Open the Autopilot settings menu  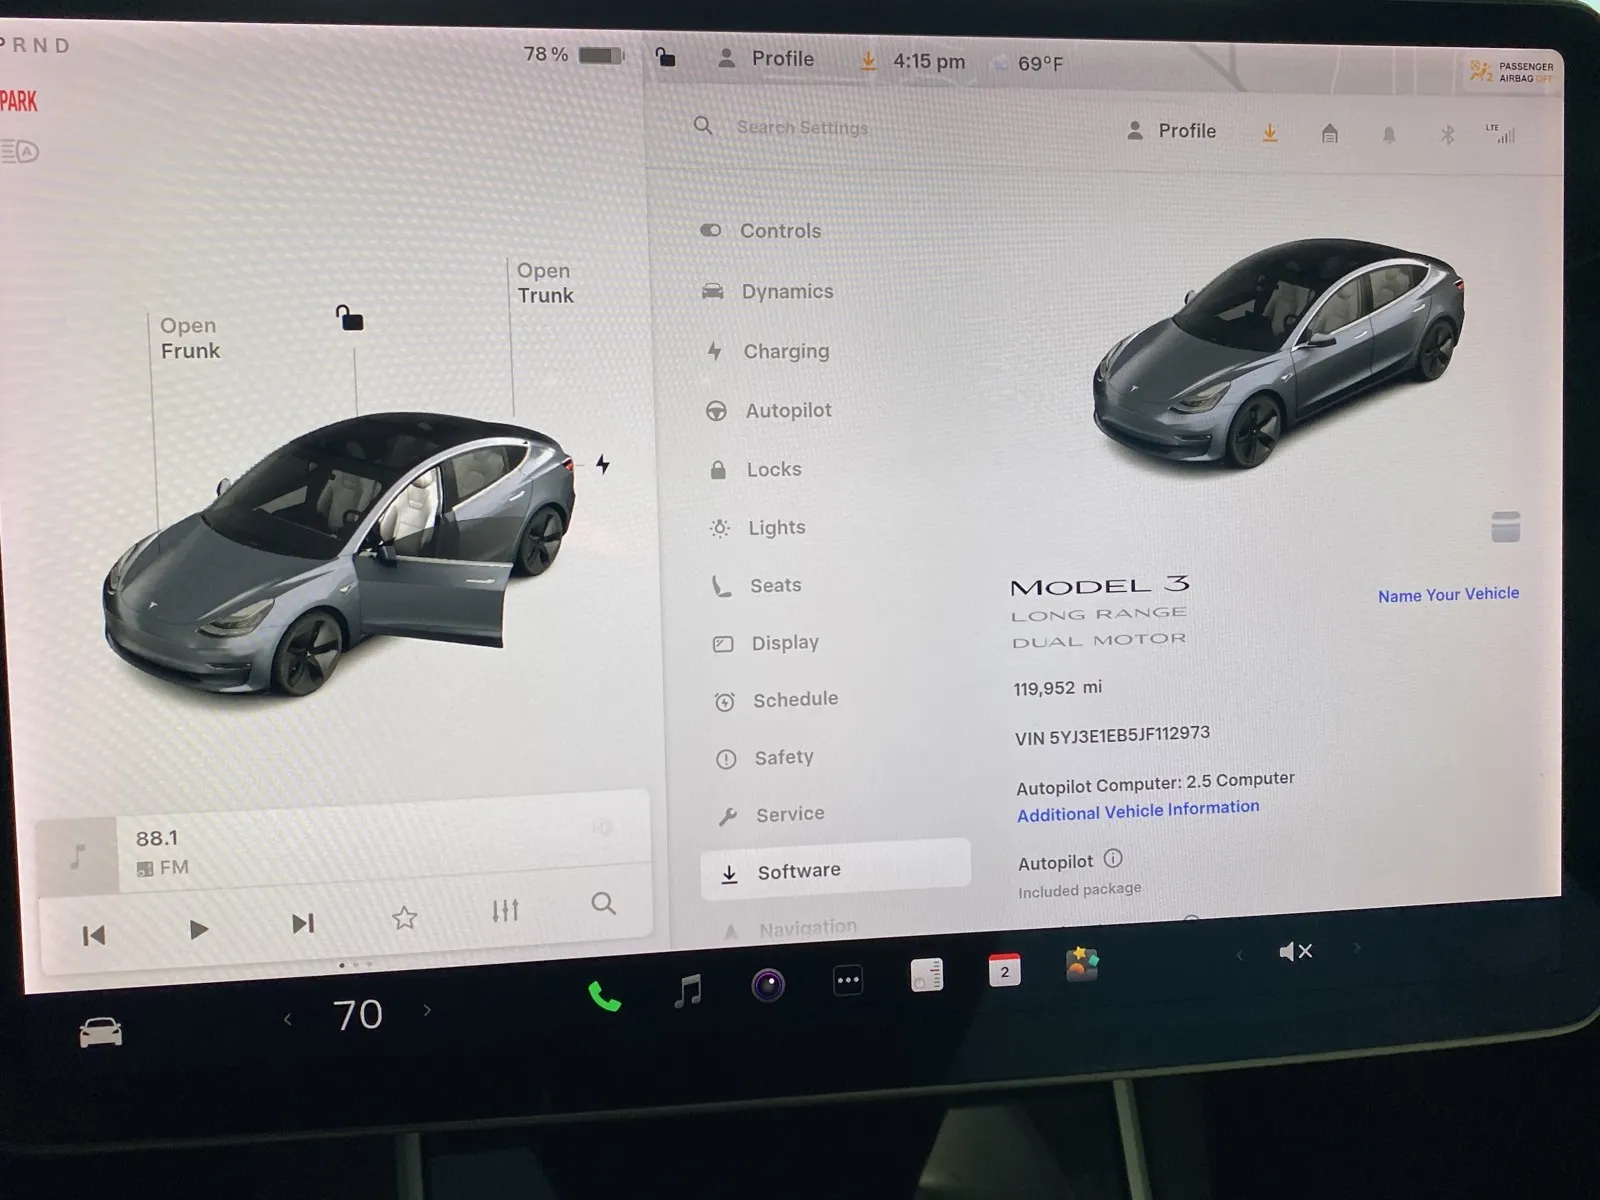787,410
